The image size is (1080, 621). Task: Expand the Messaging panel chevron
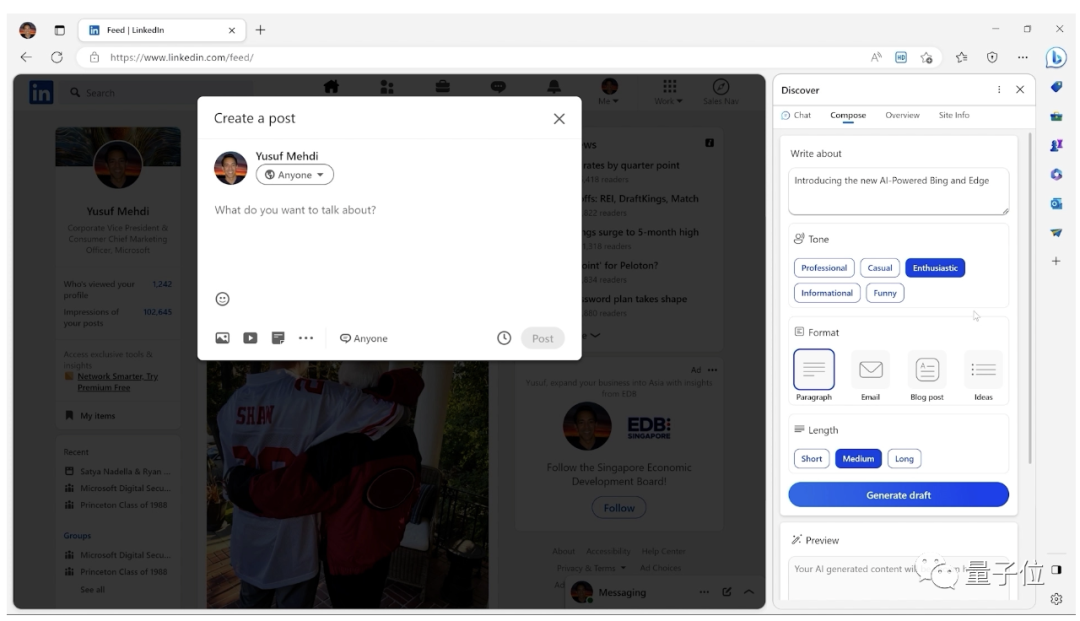pyautogui.click(x=749, y=592)
